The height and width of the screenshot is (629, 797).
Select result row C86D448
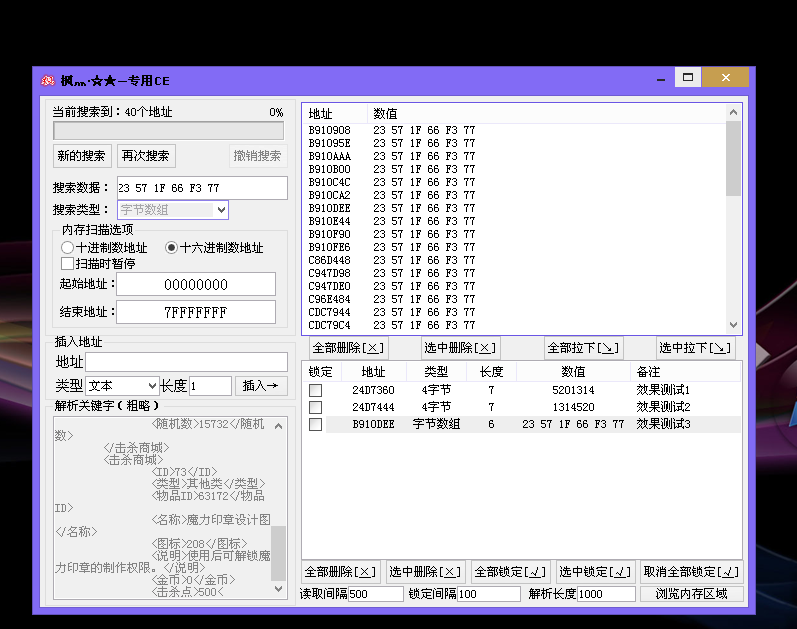click(515, 260)
